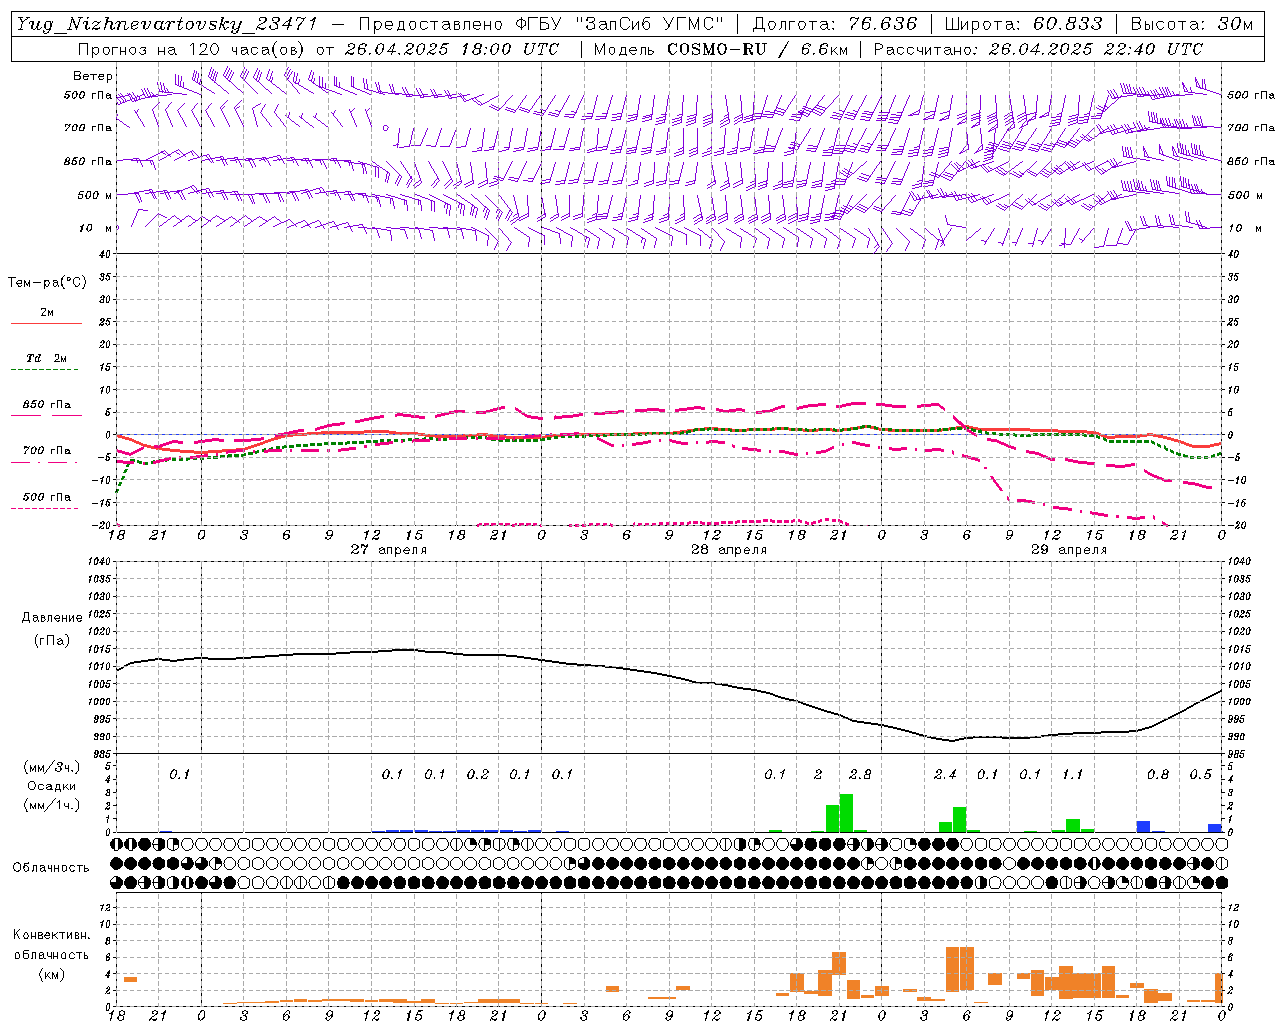Screen dimensions: 1280x1024
Task: Click the 2.8 precipitation total value
Action: click(860, 775)
